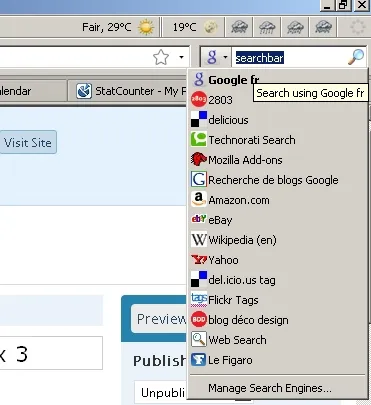Viewport: 371px width, 405px height.
Task: Pick Wikipedia (en) search engine
Action: point(277,240)
